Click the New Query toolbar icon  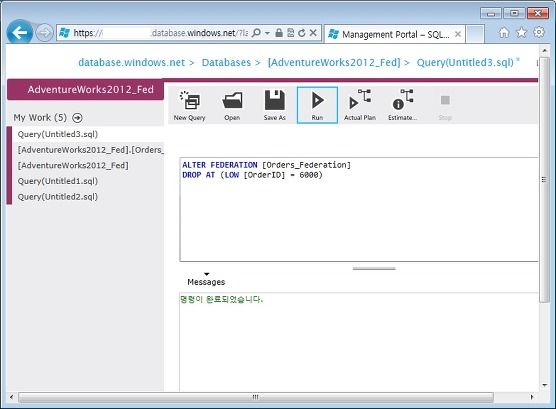coord(190,105)
